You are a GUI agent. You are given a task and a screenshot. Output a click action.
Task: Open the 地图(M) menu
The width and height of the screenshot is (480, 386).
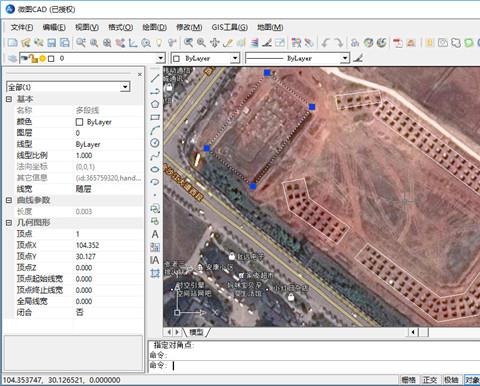(270, 27)
